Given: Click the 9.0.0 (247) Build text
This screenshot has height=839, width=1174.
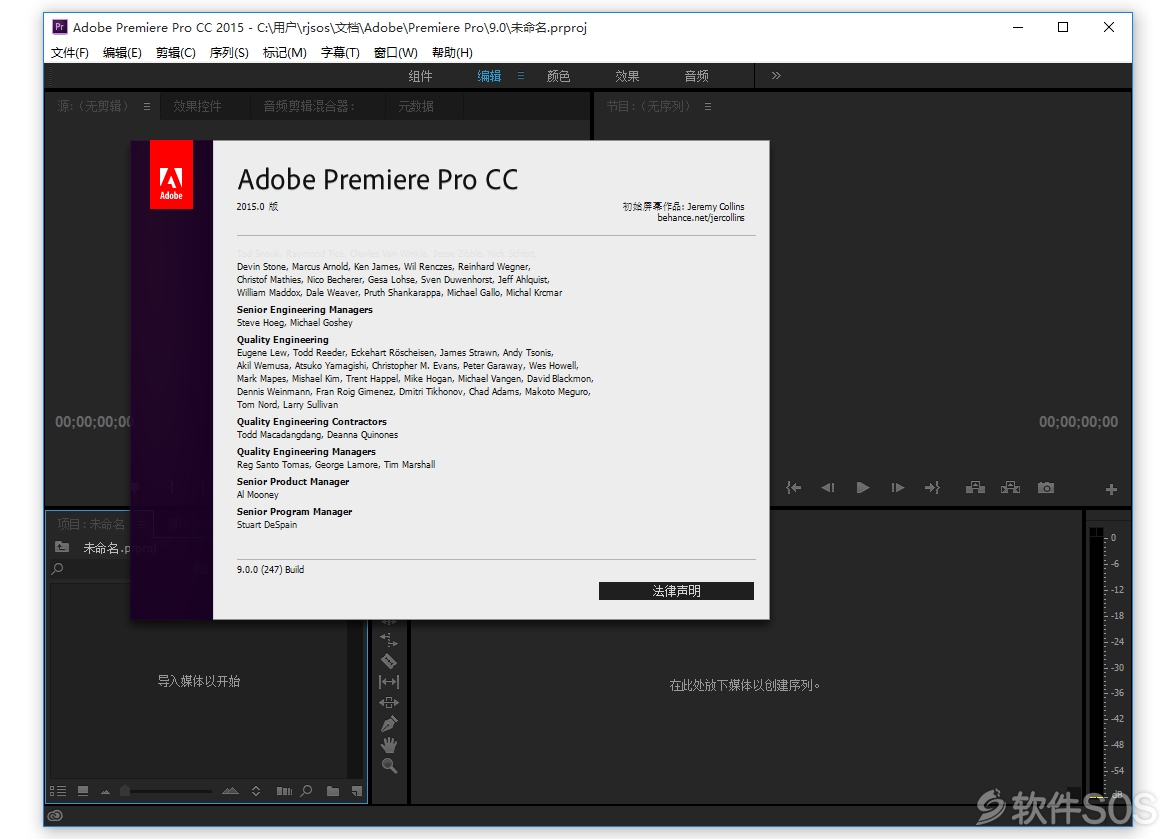Looking at the screenshot, I should click(x=270, y=570).
